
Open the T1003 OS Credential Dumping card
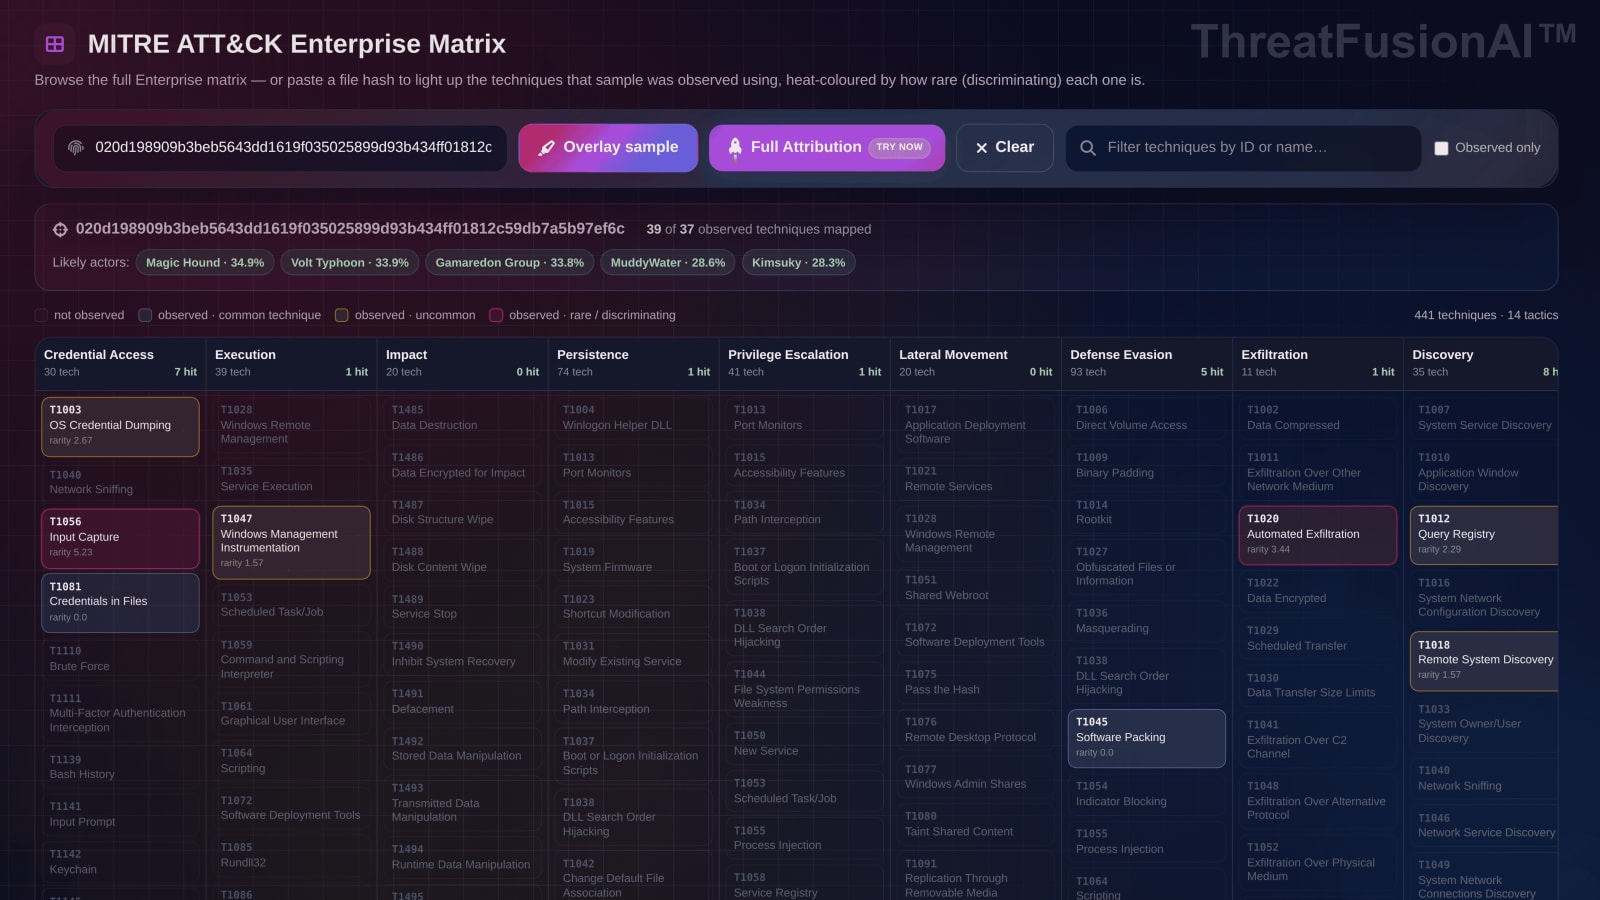[x=120, y=427]
